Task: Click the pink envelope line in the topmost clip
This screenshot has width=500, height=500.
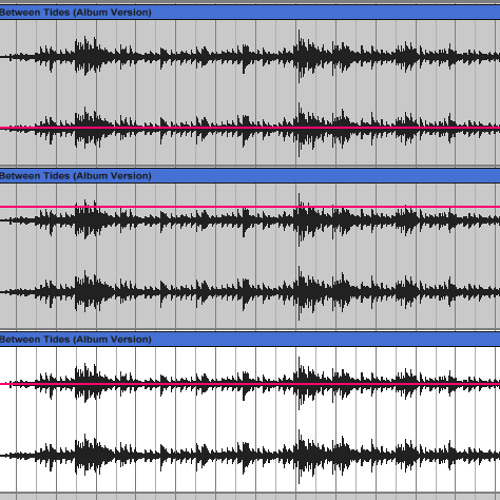Action: 250,128
